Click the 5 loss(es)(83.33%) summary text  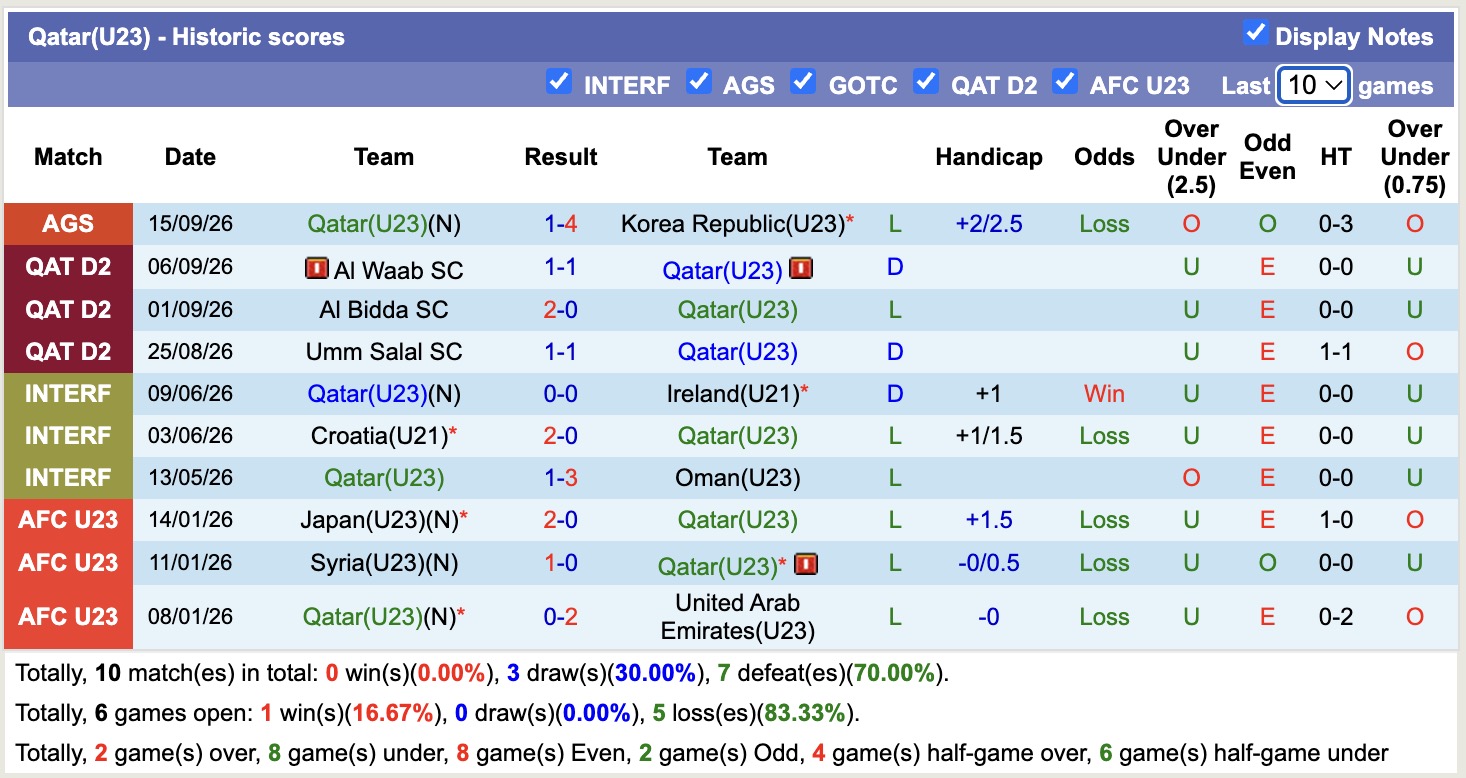click(755, 713)
